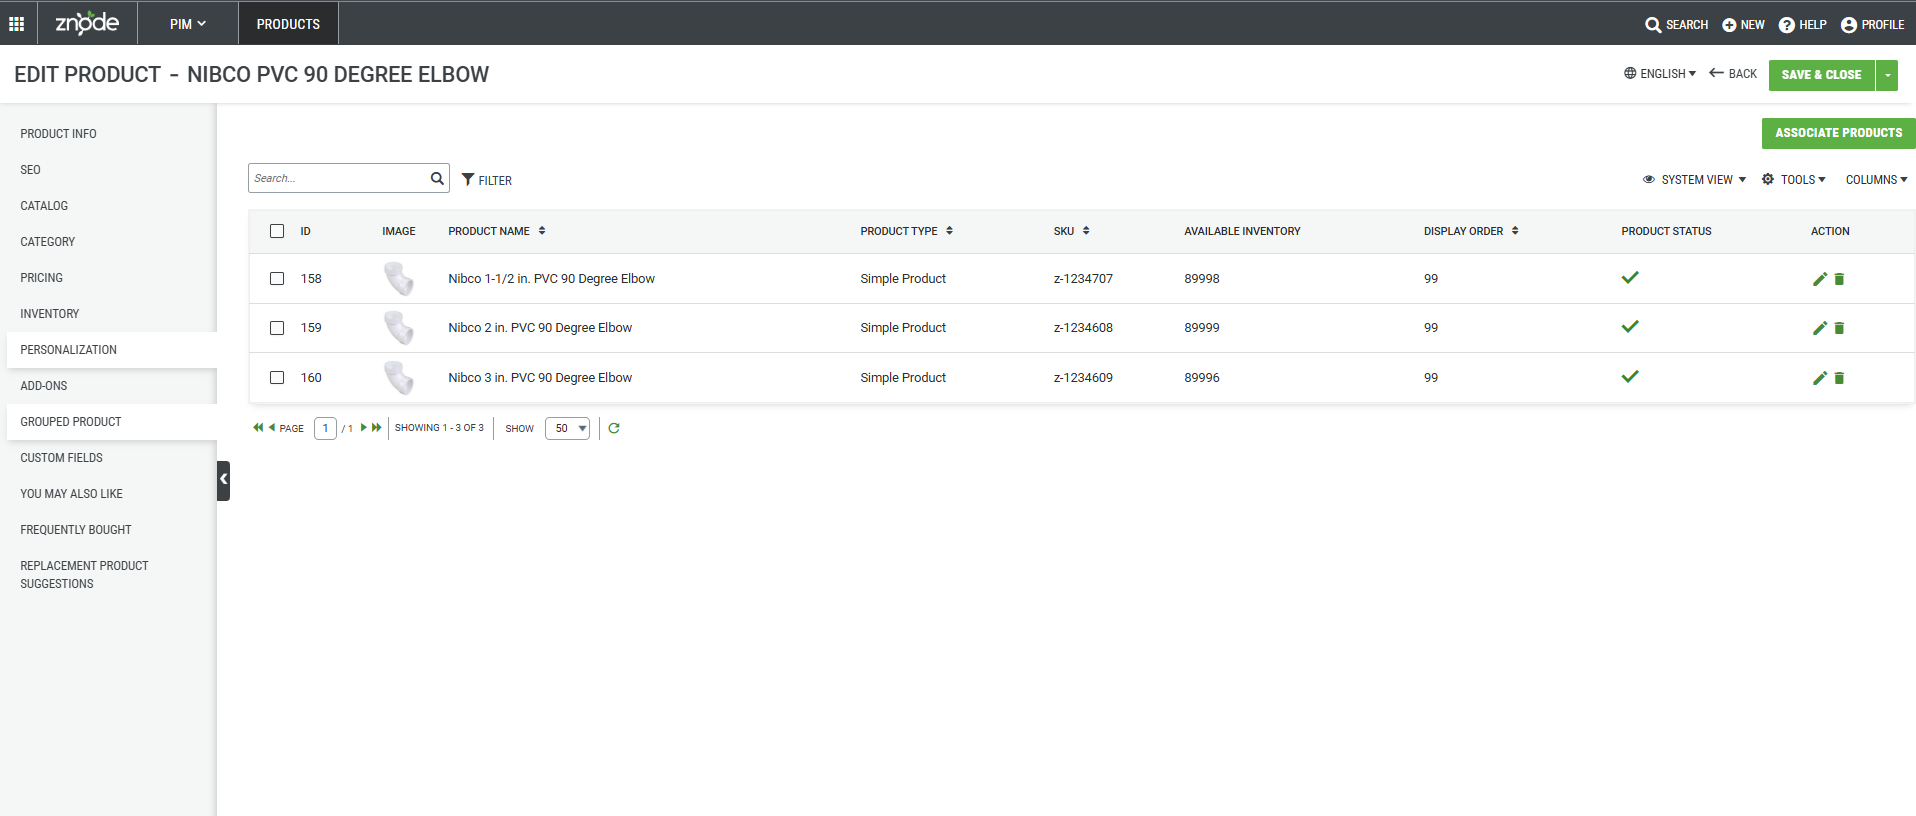Go to first page arrow
The width and height of the screenshot is (1916, 816).
click(258, 427)
